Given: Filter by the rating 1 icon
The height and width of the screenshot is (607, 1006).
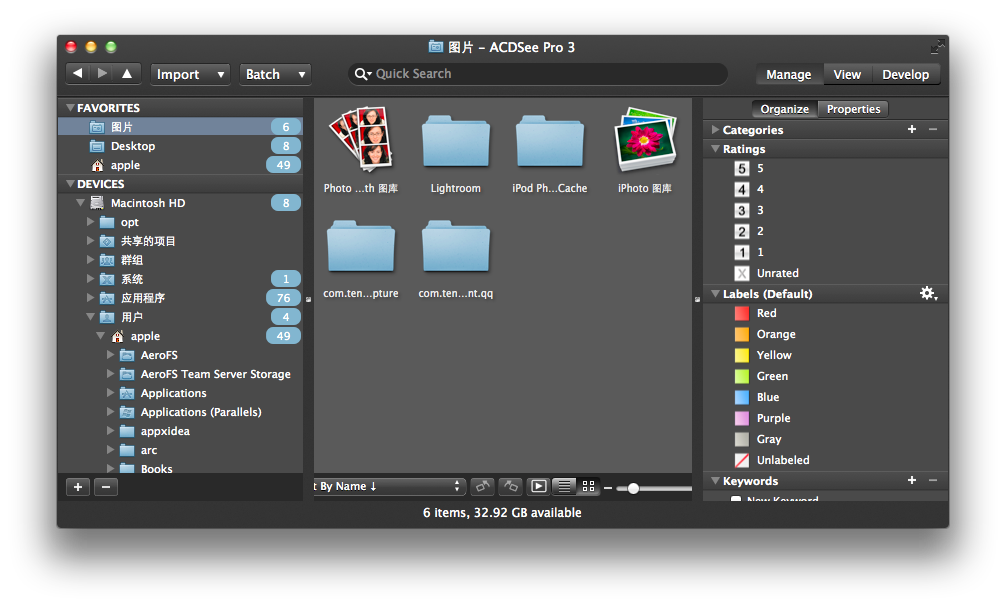Looking at the screenshot, I should pos(742,252).
